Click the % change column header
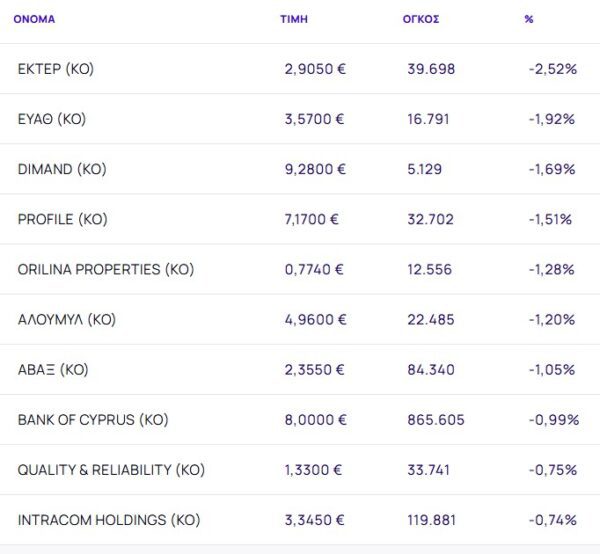The image size is (600, 554). tap(528, 19)
